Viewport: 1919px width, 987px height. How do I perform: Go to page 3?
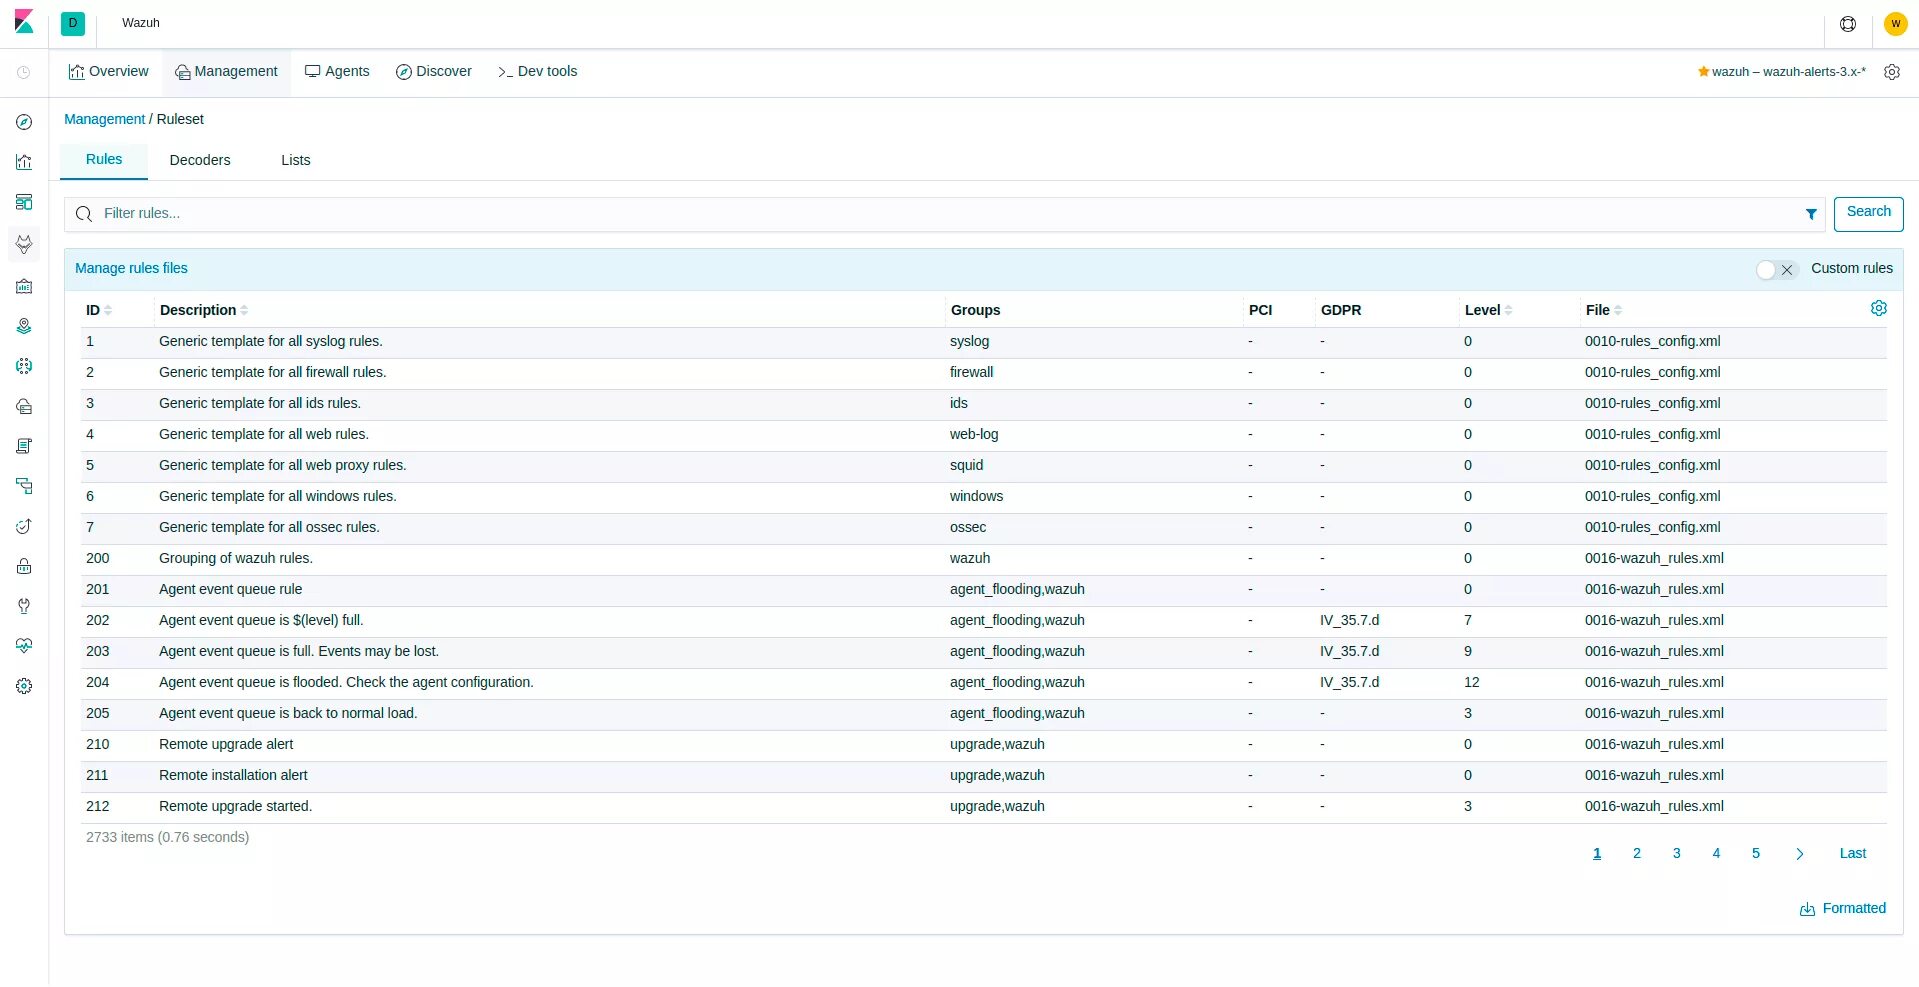tap(1677, 854)
